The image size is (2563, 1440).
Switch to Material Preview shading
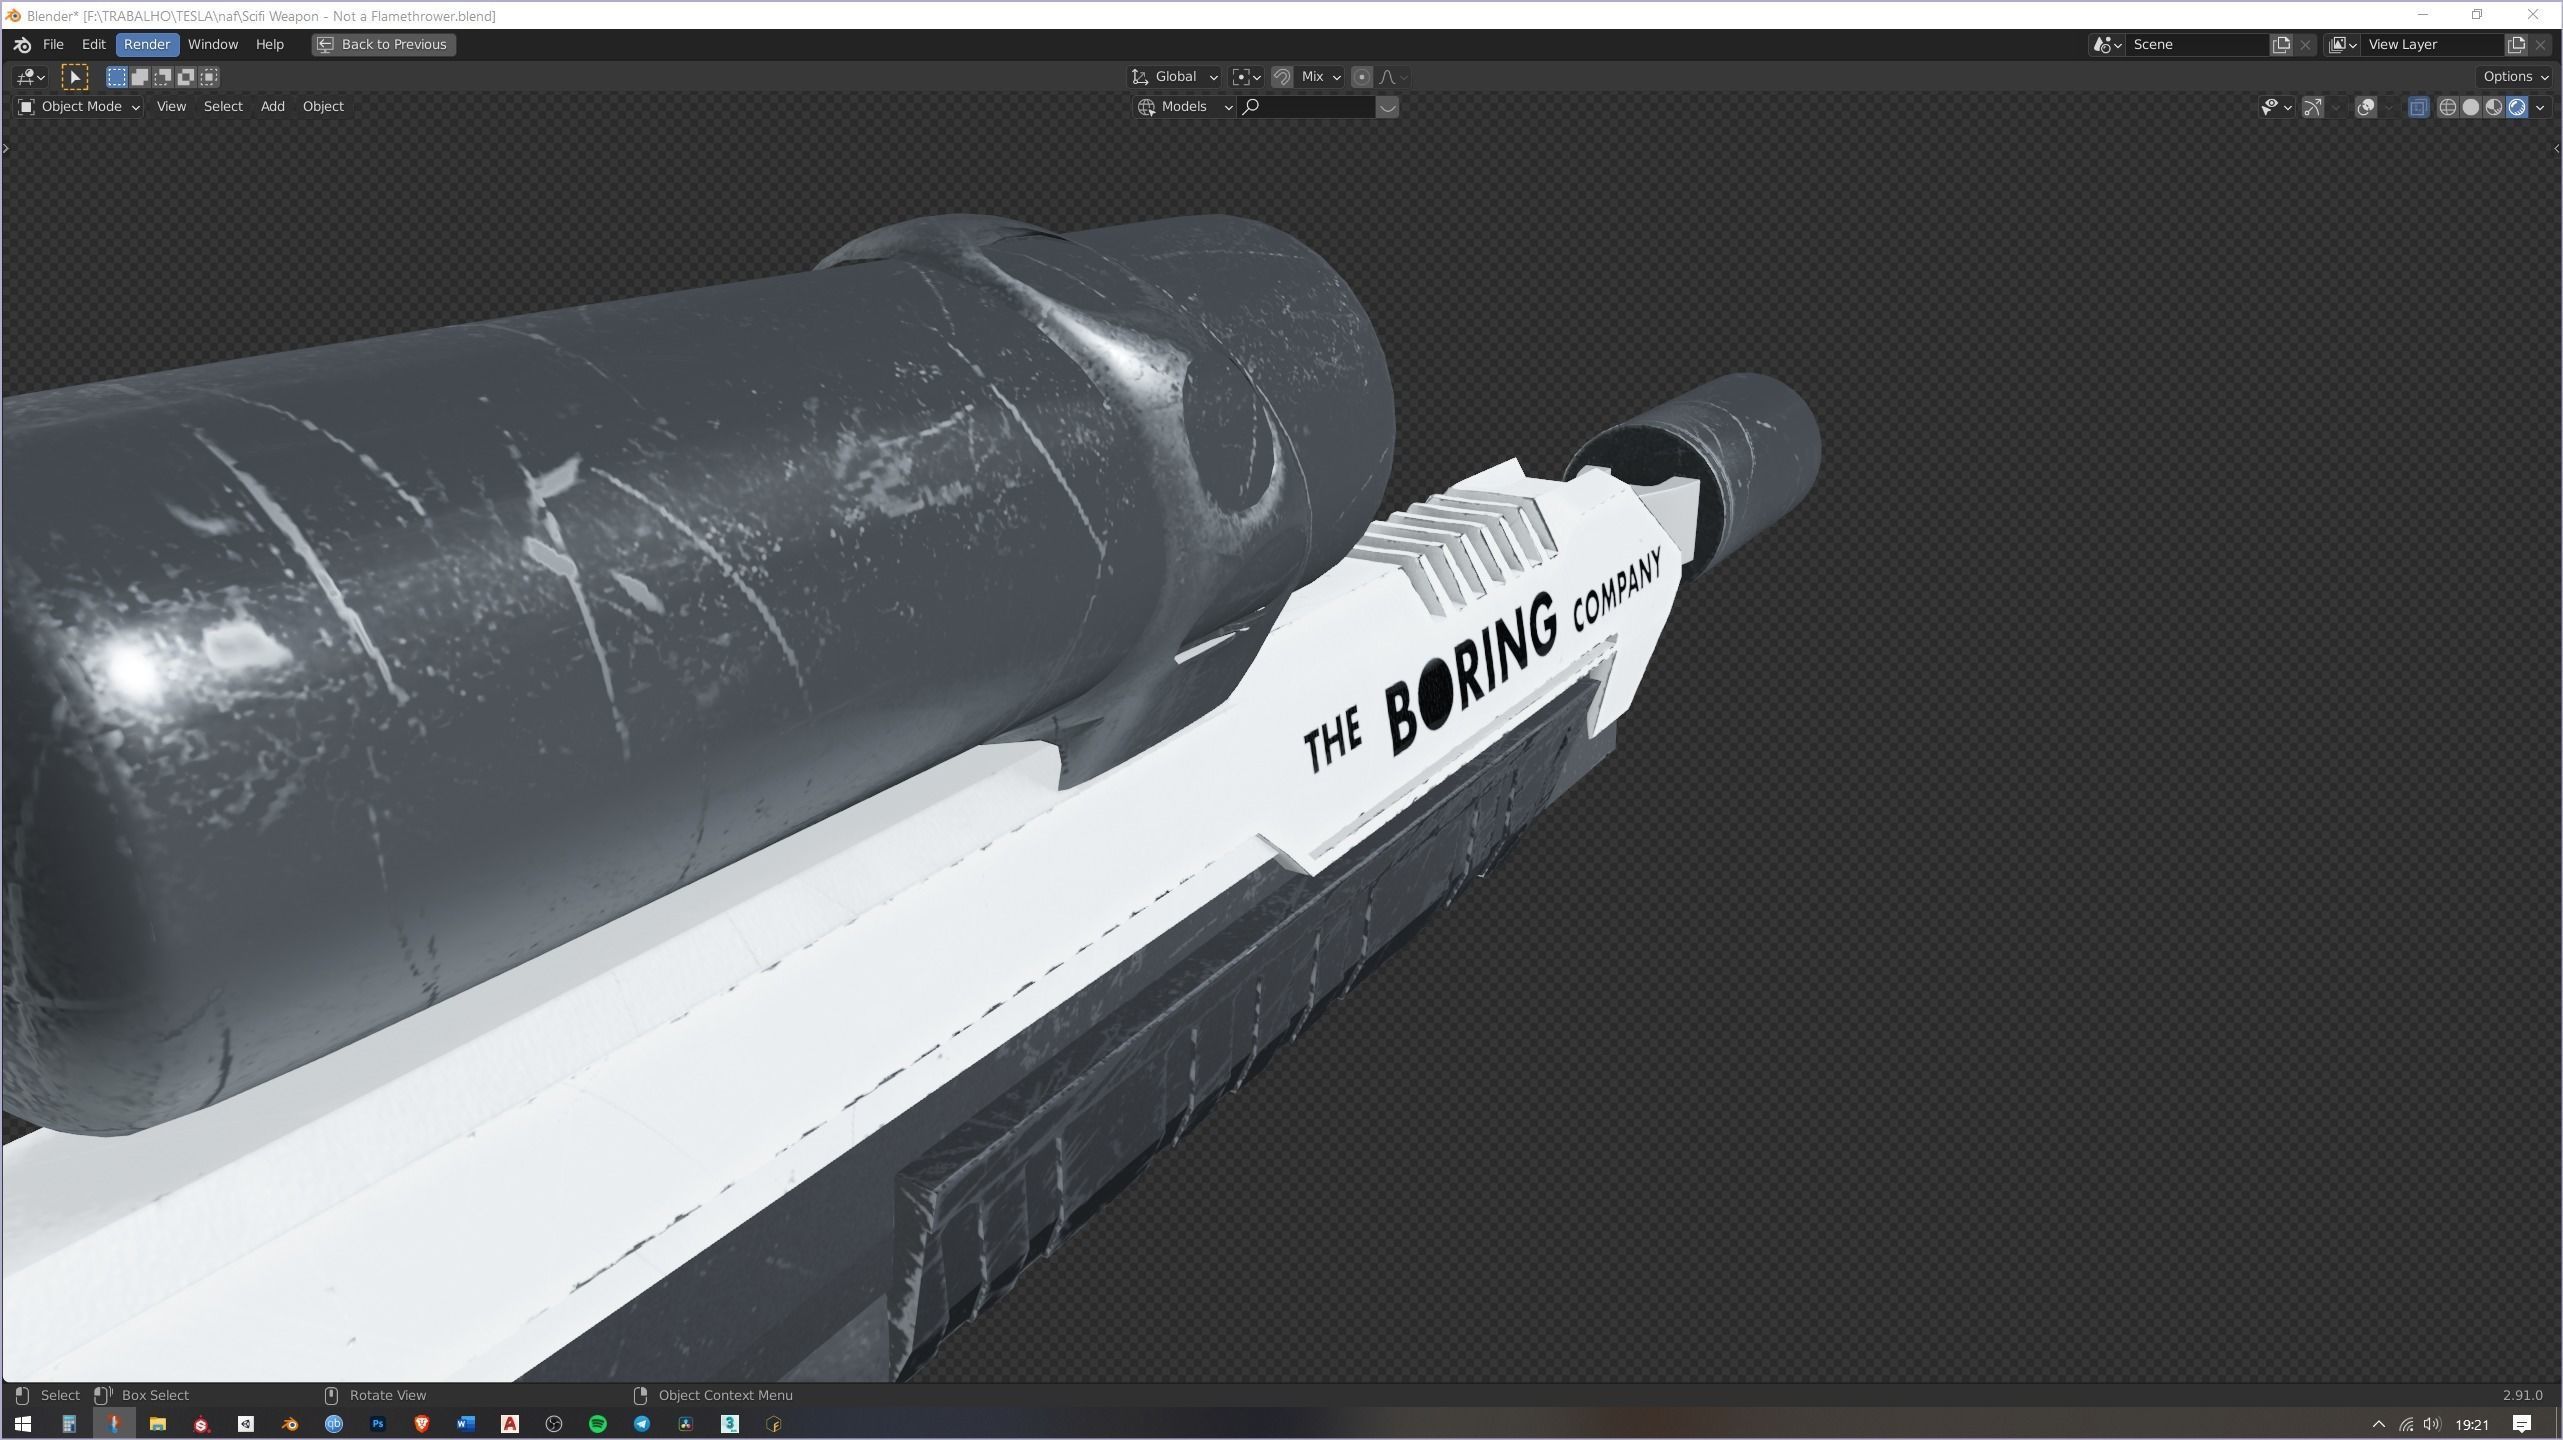coord(2493,107)
